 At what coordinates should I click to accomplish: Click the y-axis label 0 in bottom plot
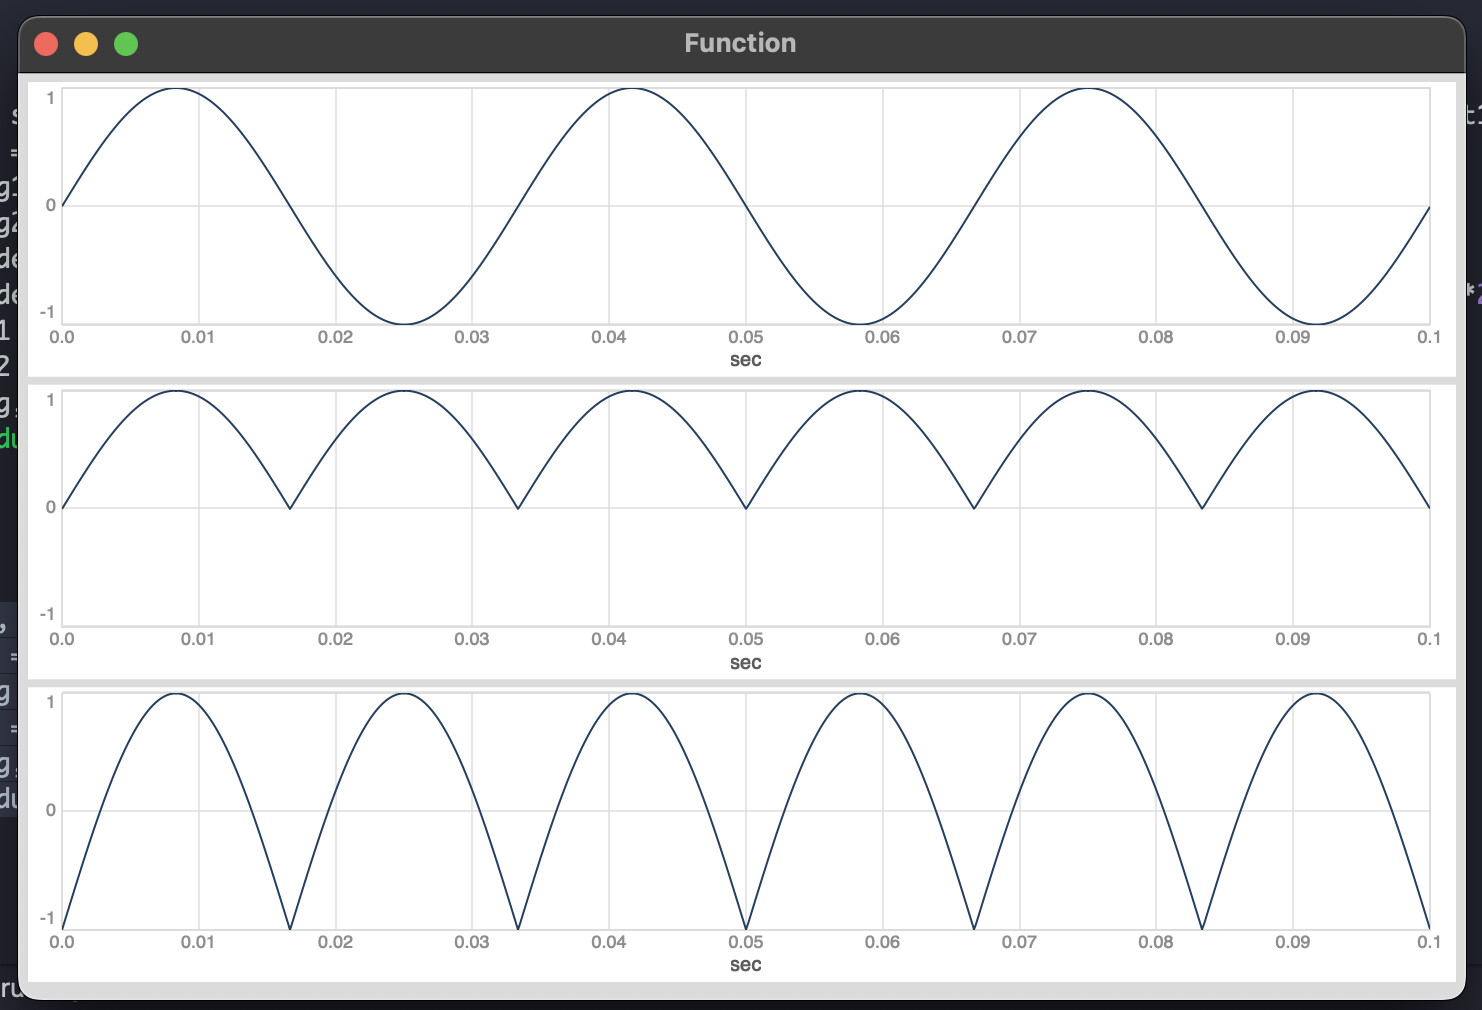pos(50,810)
